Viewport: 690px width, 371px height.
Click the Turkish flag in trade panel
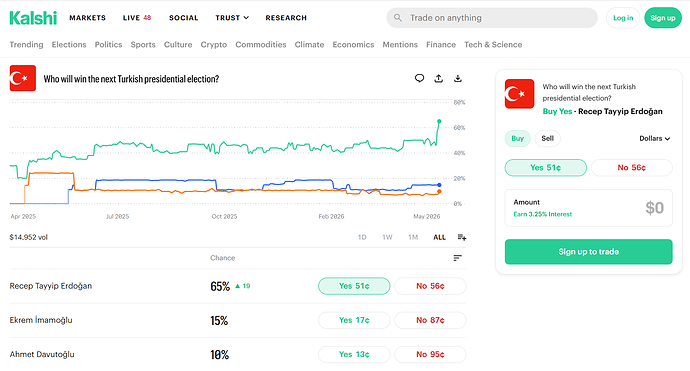tap(519, 94)
